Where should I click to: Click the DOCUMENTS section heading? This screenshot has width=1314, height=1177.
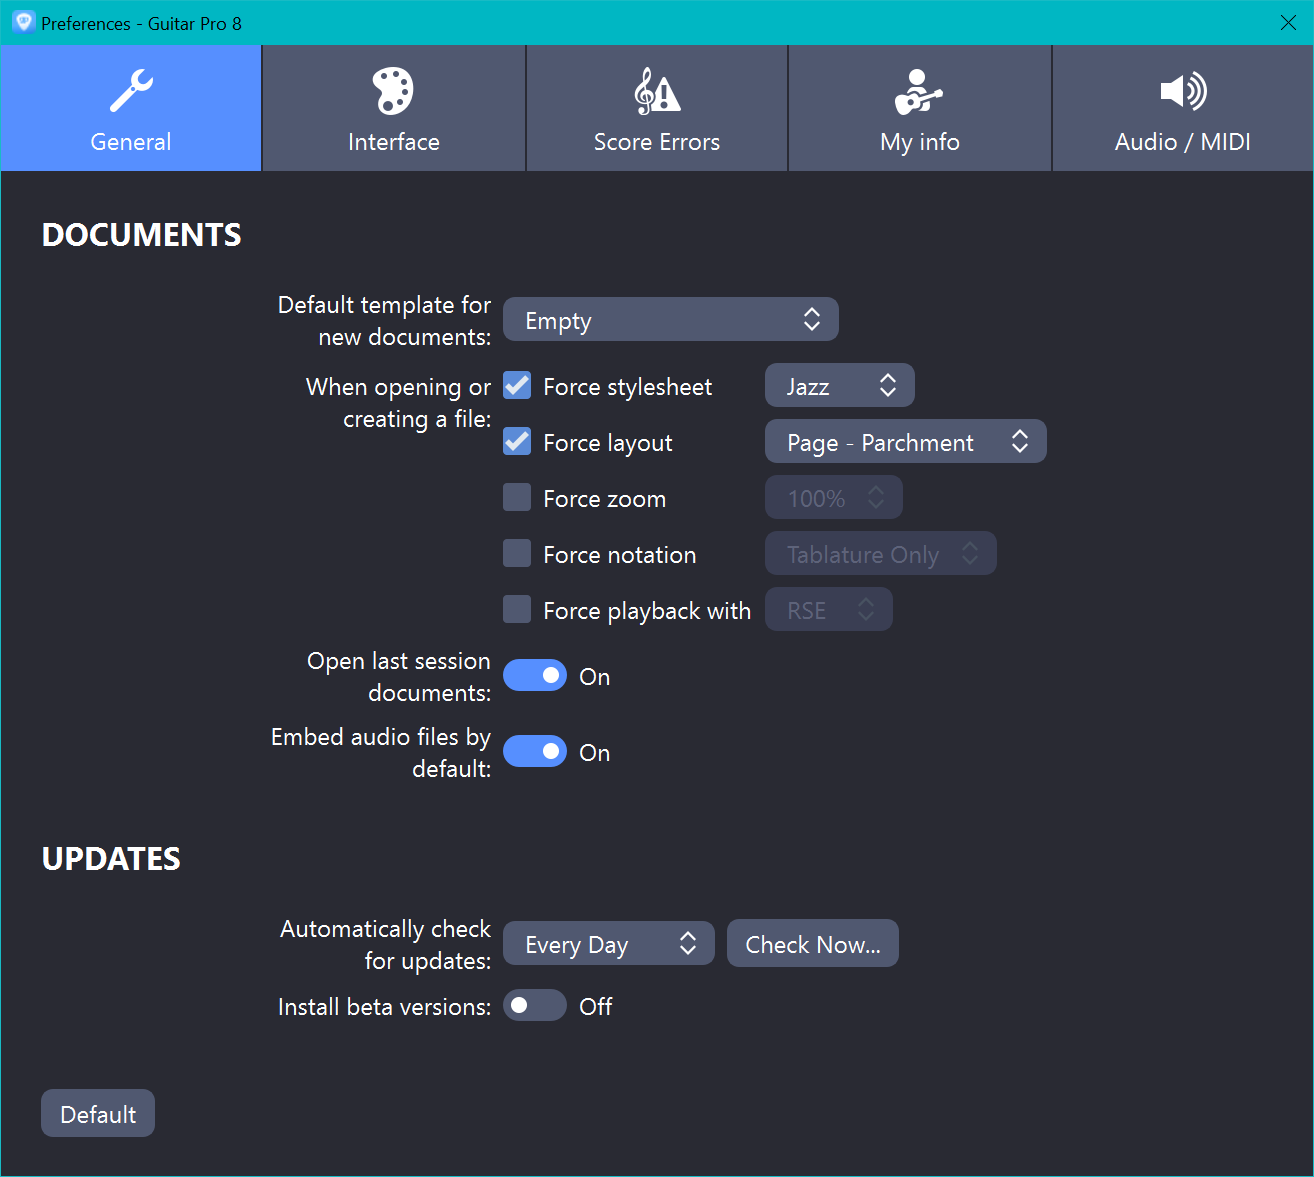point(142,235)
